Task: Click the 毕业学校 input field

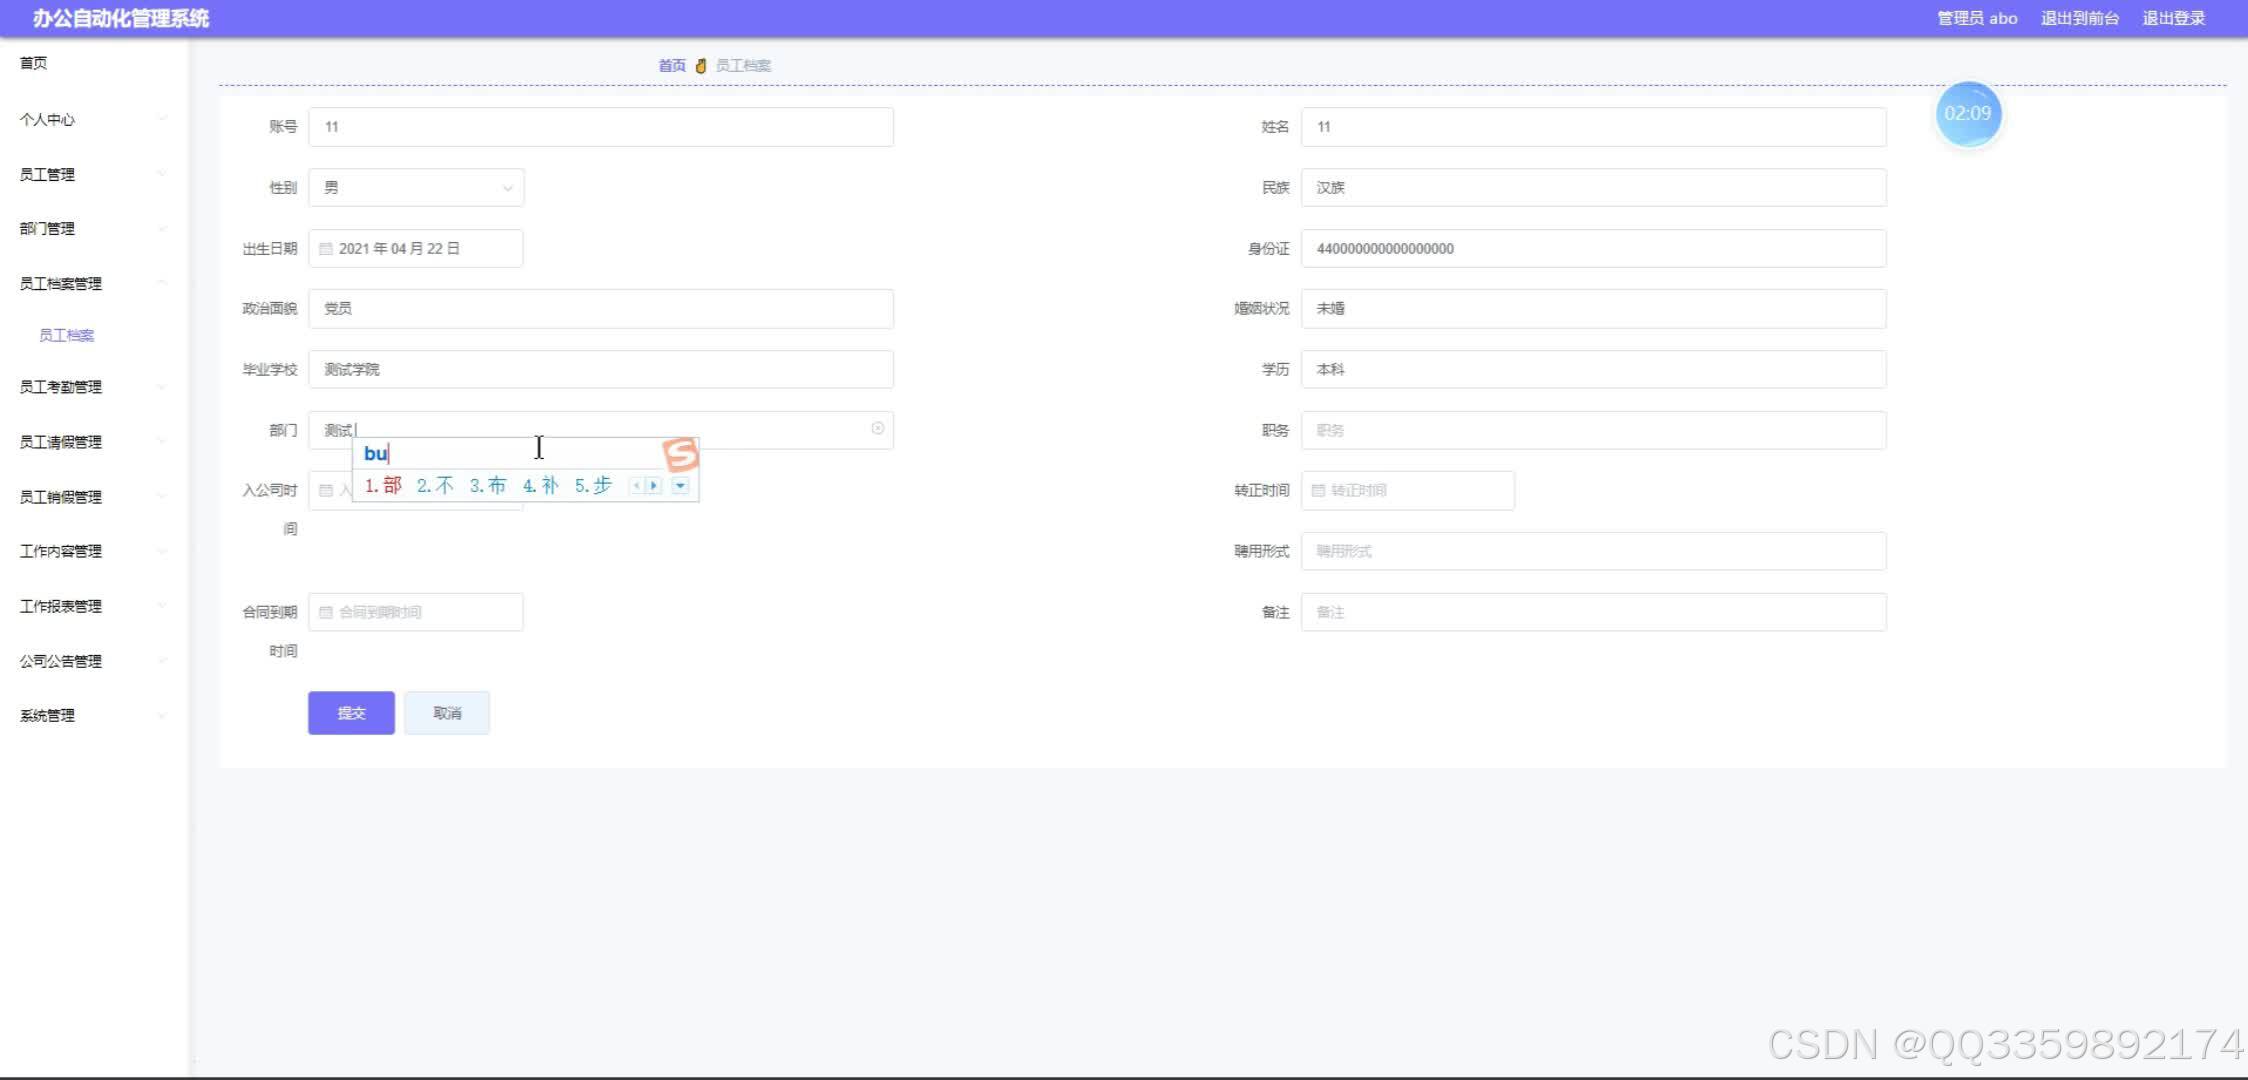Action: [x=601, y=370]
